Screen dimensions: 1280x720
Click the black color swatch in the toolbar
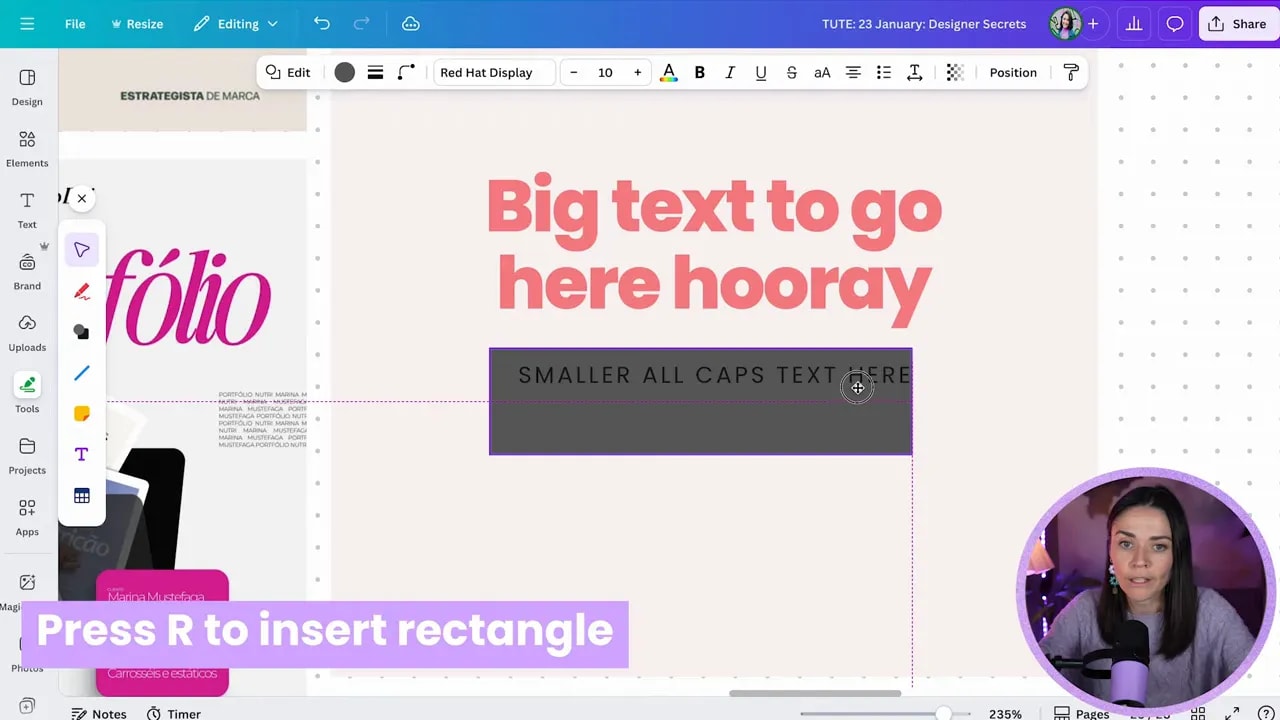tap(344, 72)
